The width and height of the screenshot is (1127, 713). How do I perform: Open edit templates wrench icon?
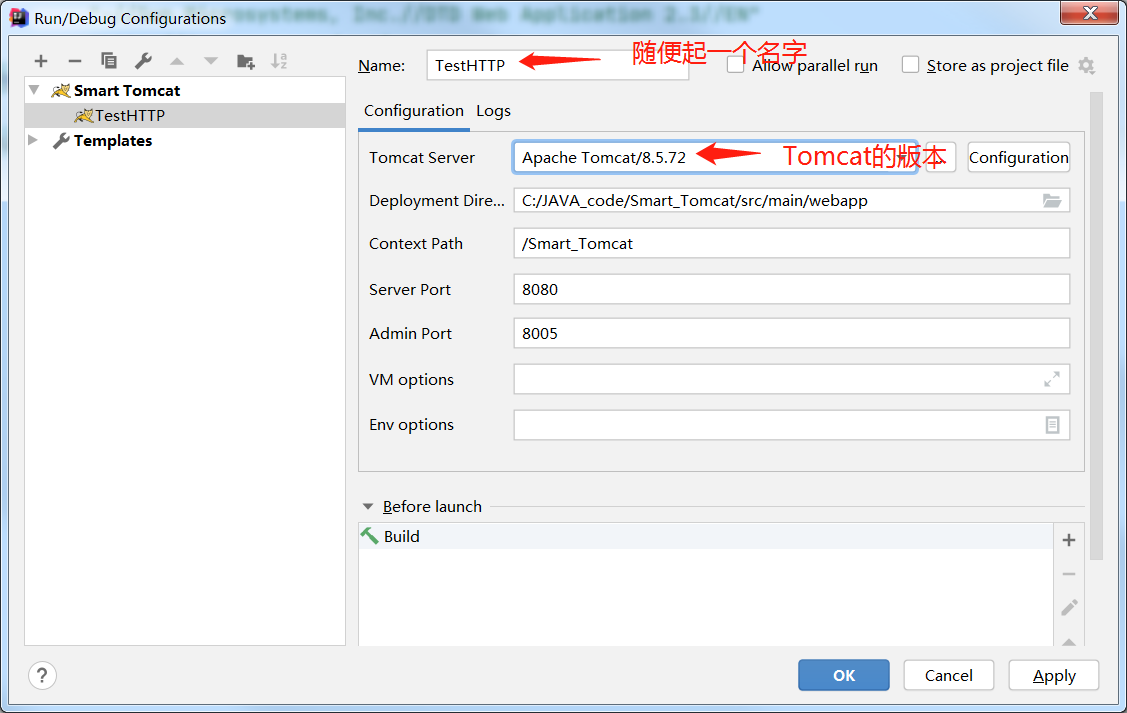pos(143,61)
